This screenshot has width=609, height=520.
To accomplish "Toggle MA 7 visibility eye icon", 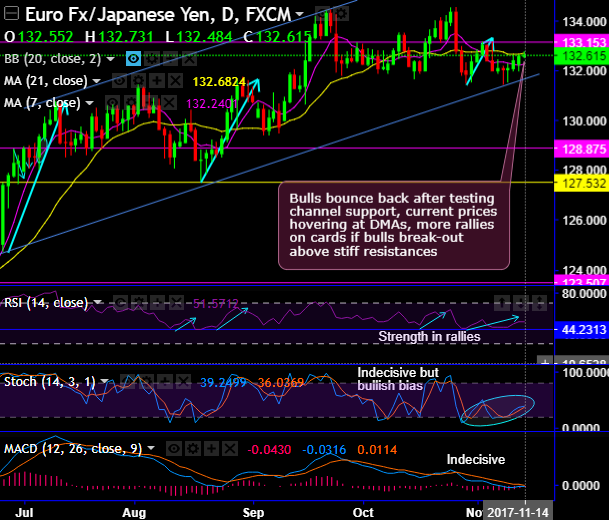I will pos(112,103).
